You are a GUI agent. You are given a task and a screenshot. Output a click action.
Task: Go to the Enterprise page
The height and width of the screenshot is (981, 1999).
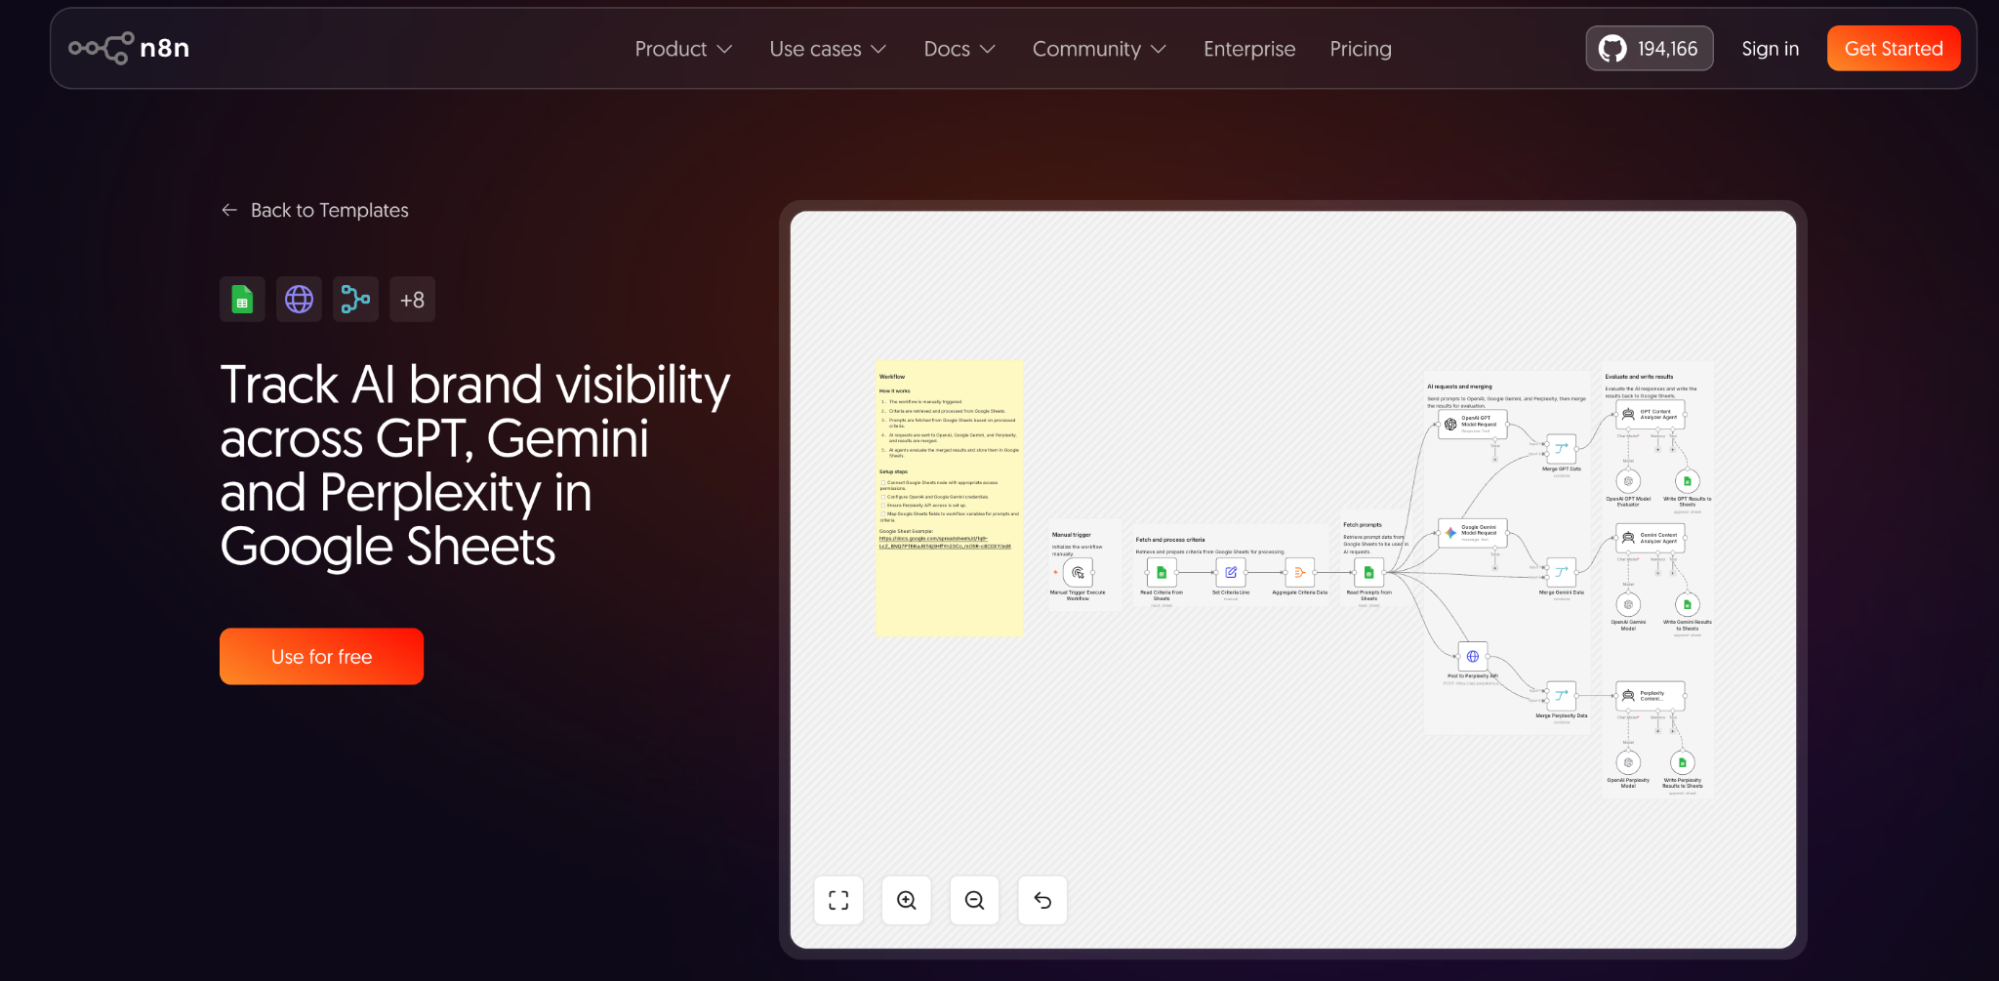click(x=1249, y=49)
